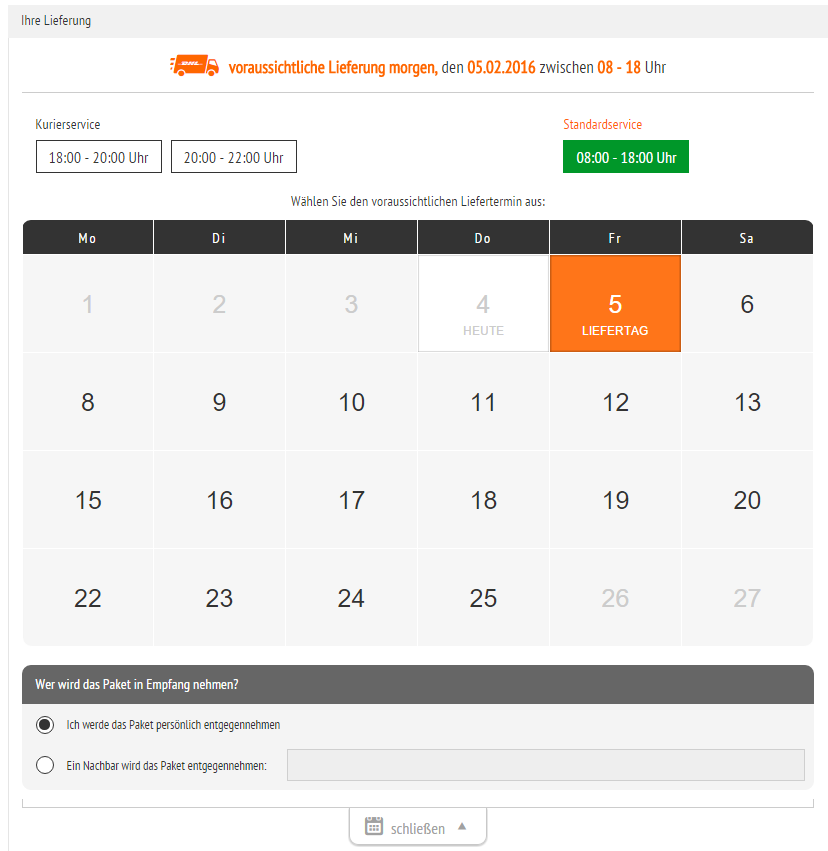Select personal package acceptance radio button
This screenshot has height=851, width=828.
(x=45, y=725)
